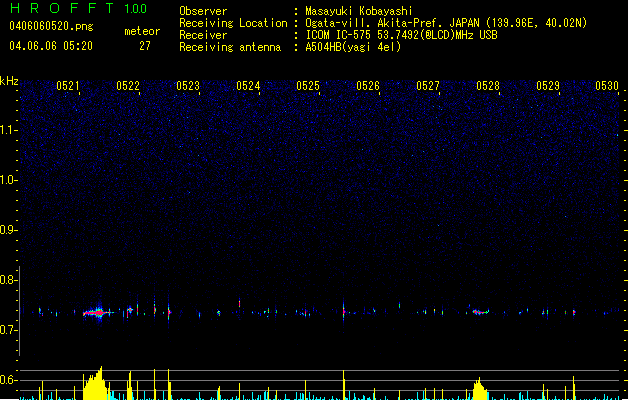The height and width of the screenshot is (400, 629).
Task: Click the 0530 time marker
Action: pos(607,86)
